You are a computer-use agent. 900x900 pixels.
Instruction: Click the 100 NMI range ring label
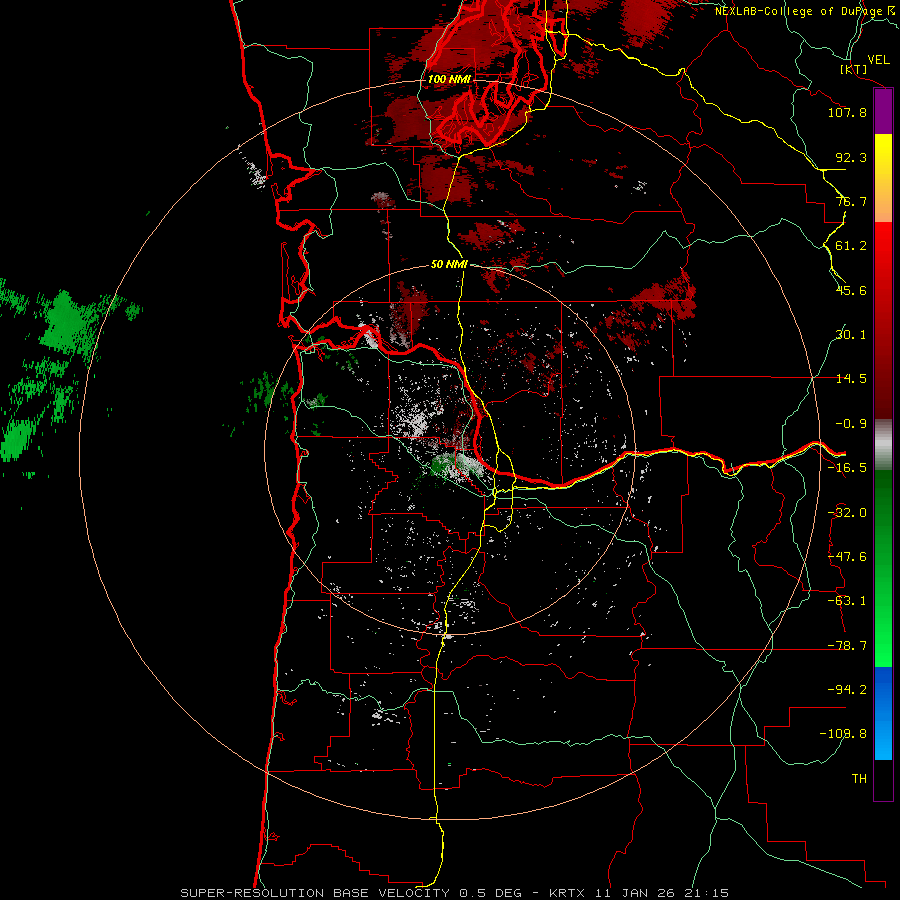tap(449, 79)
